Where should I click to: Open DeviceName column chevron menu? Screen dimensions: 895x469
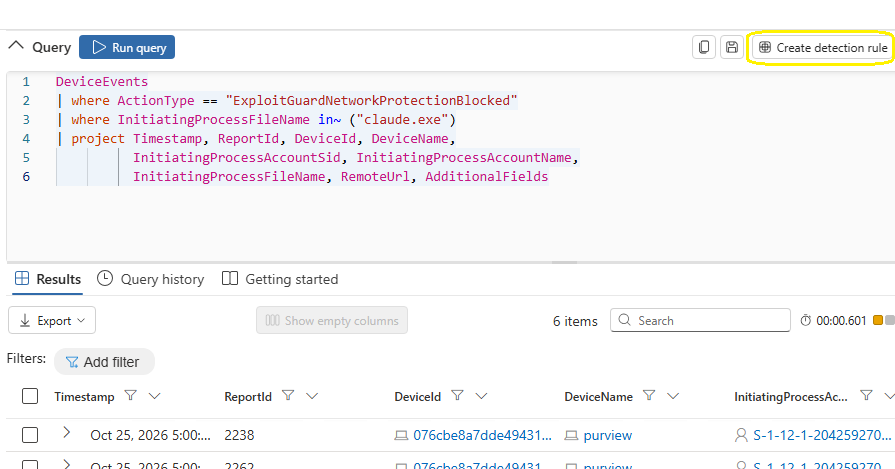click(x=673, y=396)
